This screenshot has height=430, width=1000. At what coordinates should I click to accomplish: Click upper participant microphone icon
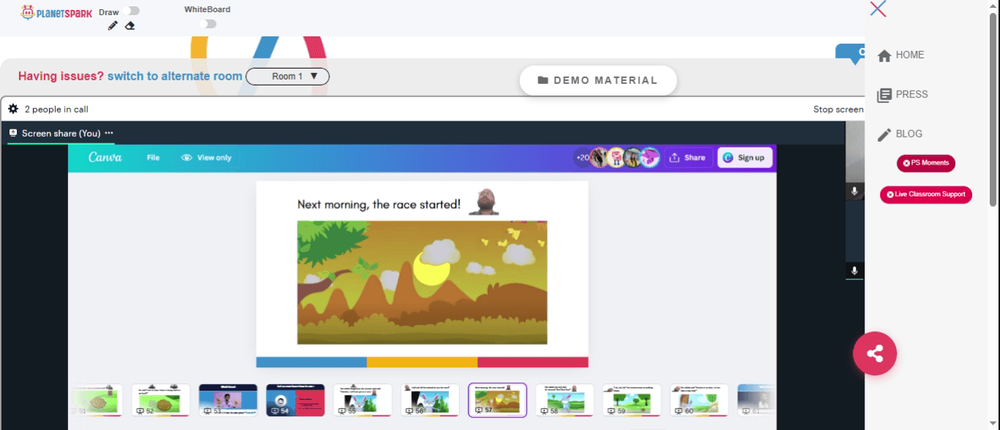point(855,191)
